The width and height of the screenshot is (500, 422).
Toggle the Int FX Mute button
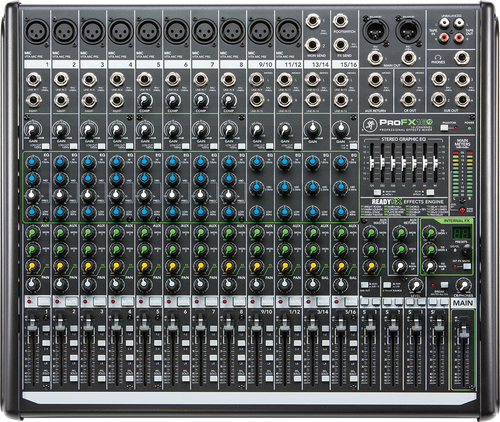coord(467,266)
